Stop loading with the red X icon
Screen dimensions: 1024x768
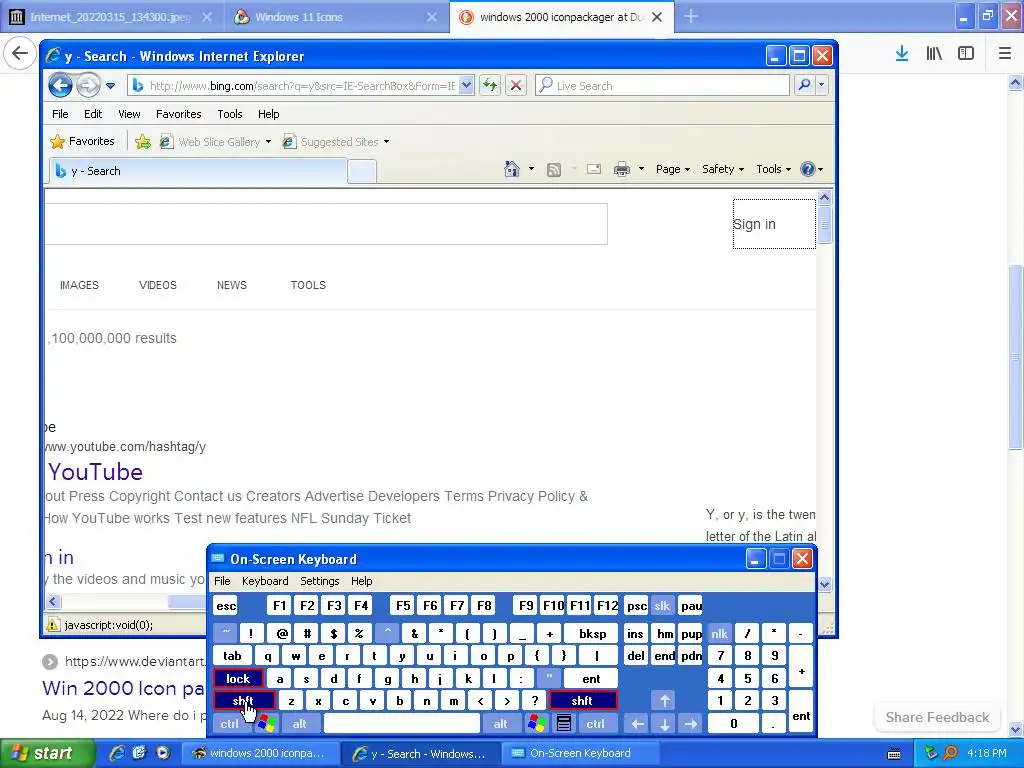coord(516,85)
